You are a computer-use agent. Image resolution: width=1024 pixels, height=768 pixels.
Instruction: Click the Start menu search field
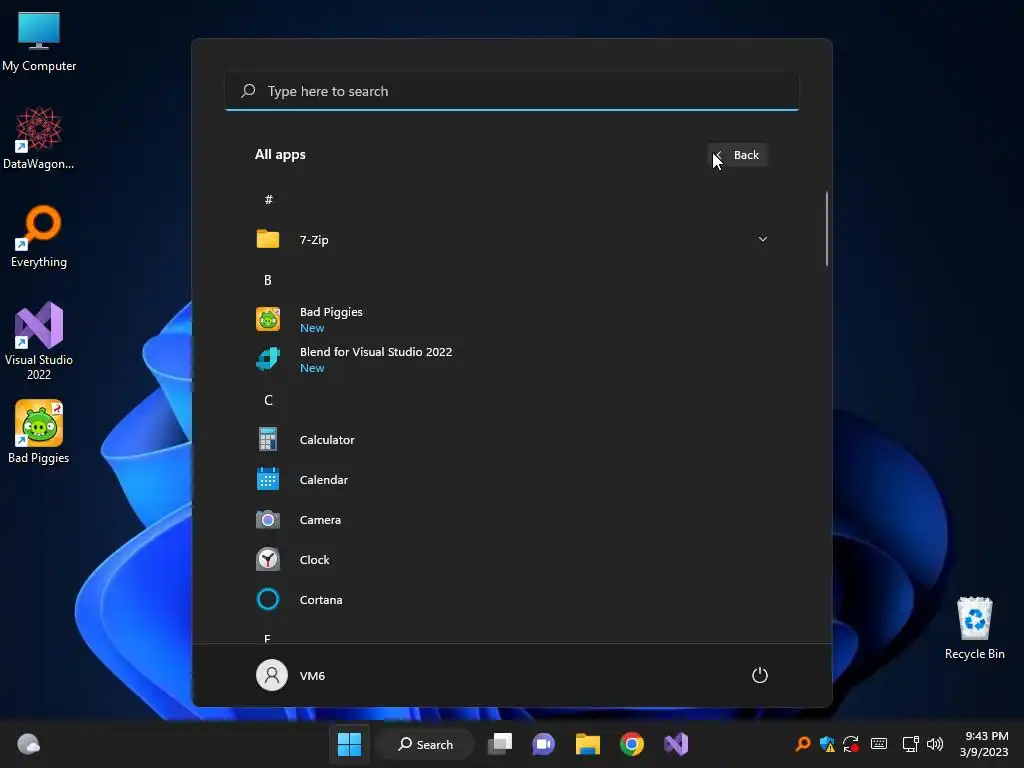[511, 91]
